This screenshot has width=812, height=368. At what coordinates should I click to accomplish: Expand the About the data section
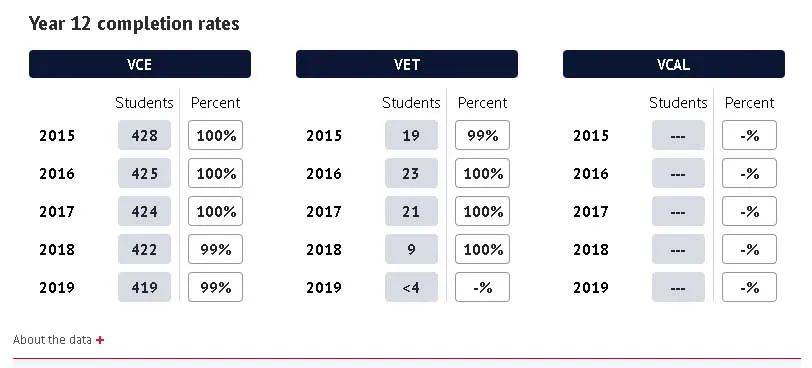point(58,340)
